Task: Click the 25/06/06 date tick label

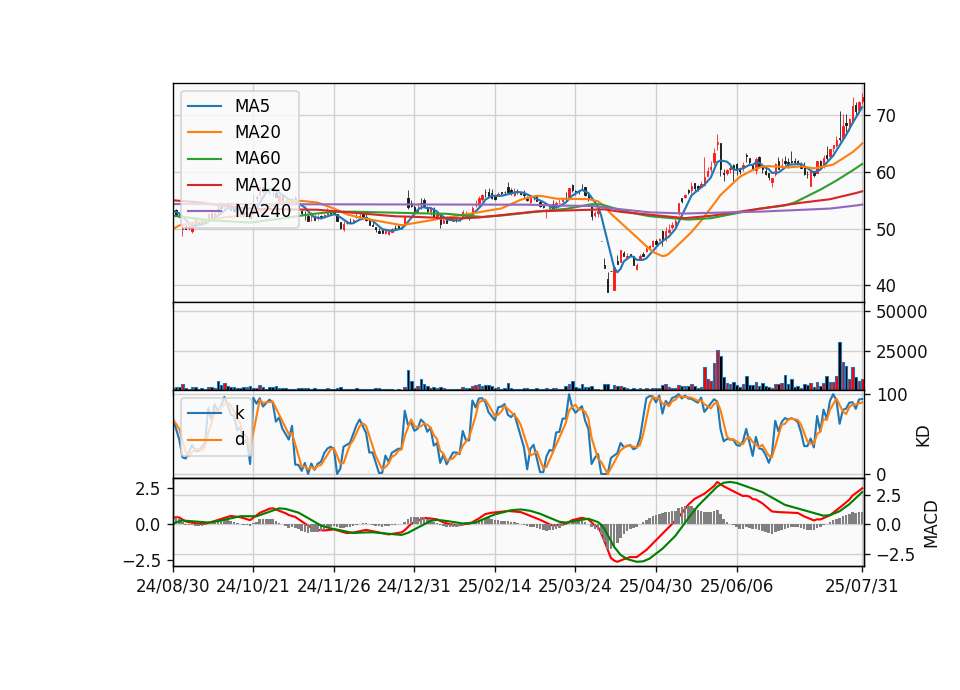Action: point(737,586)
